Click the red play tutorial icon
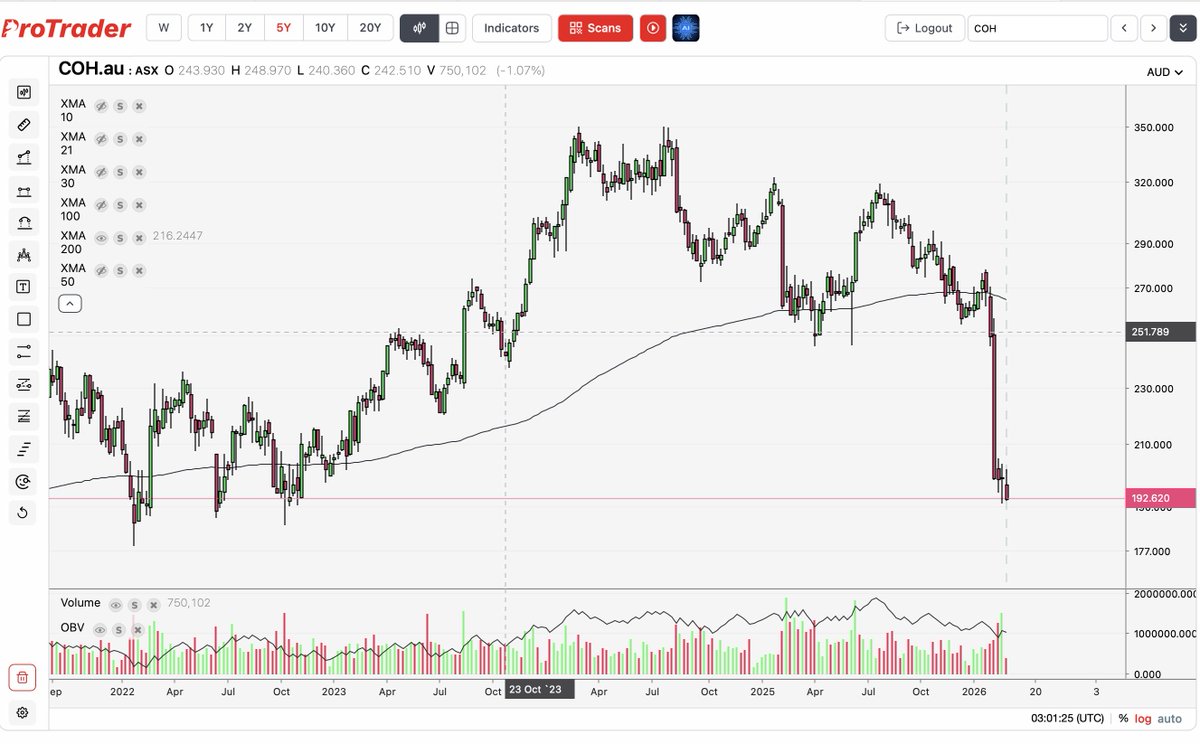The image size is (1200, 744). 652,27
